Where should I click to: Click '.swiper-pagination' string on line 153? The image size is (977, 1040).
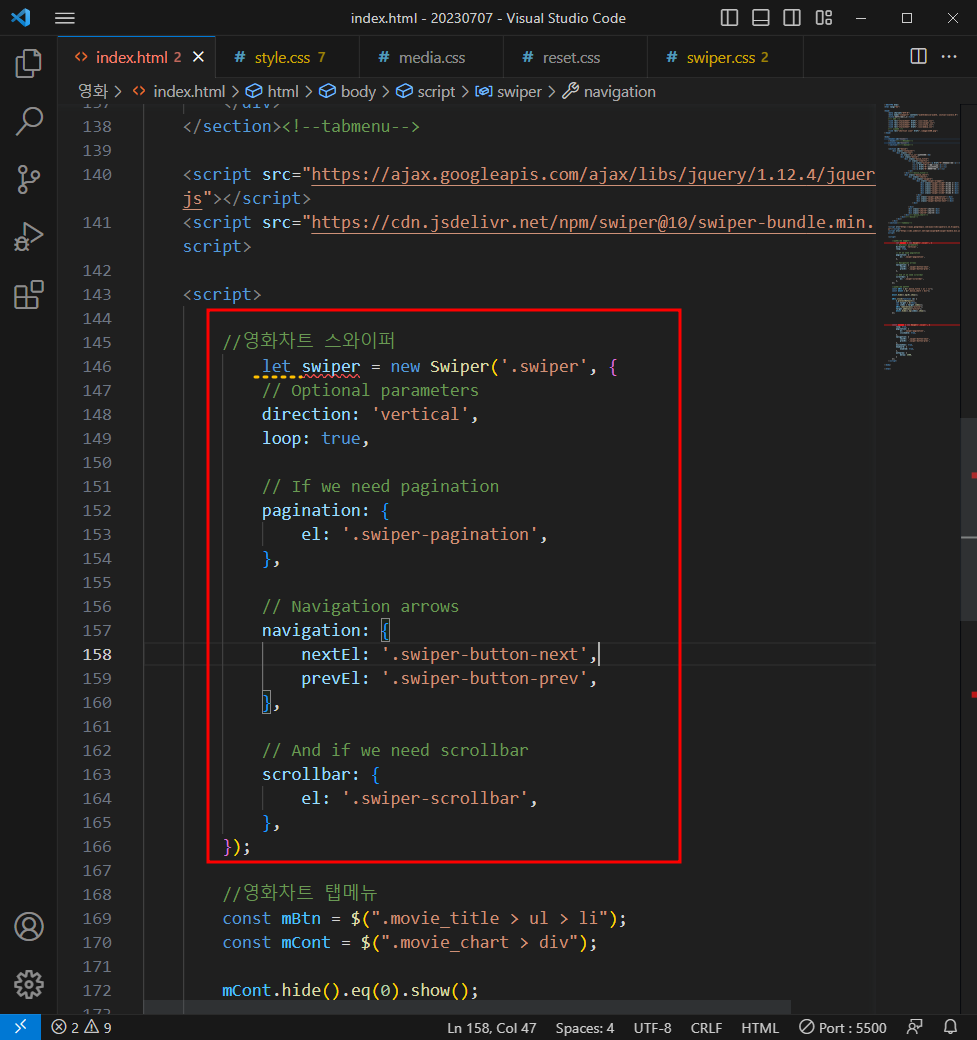pyautogui.click(x=440, y=535)
